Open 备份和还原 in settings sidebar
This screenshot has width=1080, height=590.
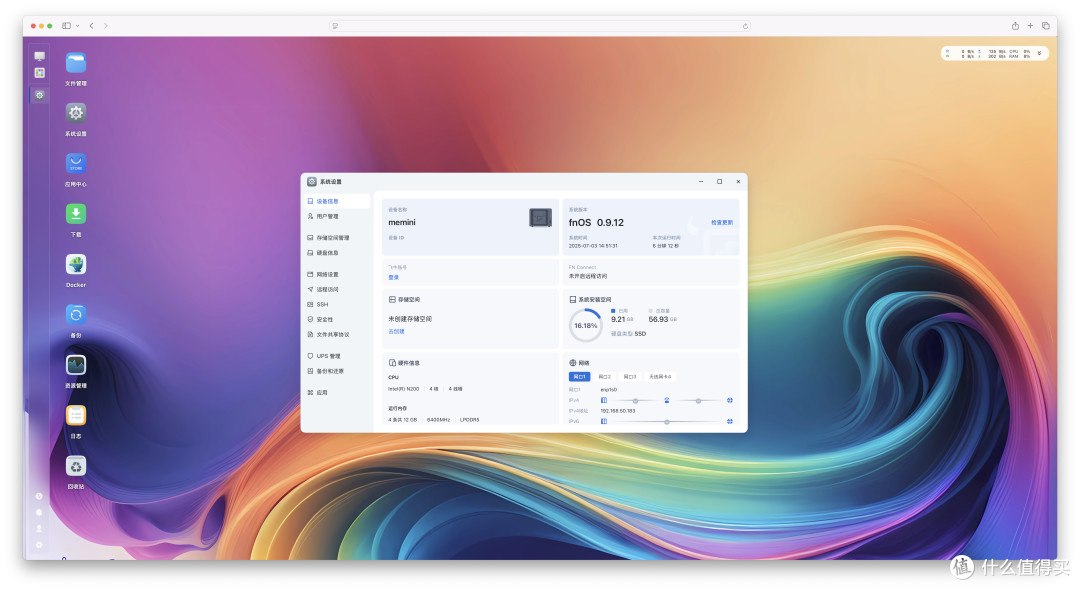[x=337, y=371]
